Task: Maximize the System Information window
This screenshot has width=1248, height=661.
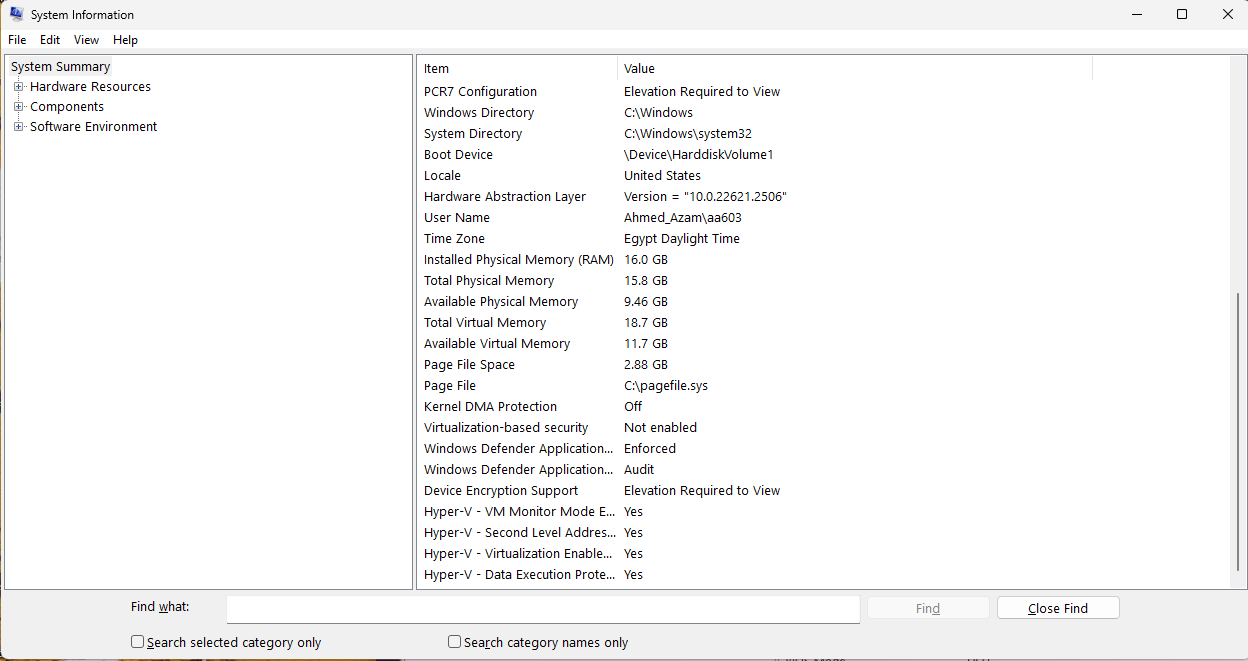Action: [x=1182, y=14]
